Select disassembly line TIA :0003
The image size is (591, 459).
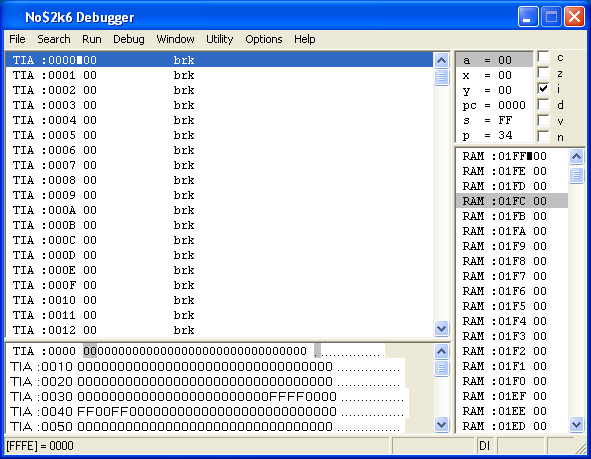(x=219, y=105)
